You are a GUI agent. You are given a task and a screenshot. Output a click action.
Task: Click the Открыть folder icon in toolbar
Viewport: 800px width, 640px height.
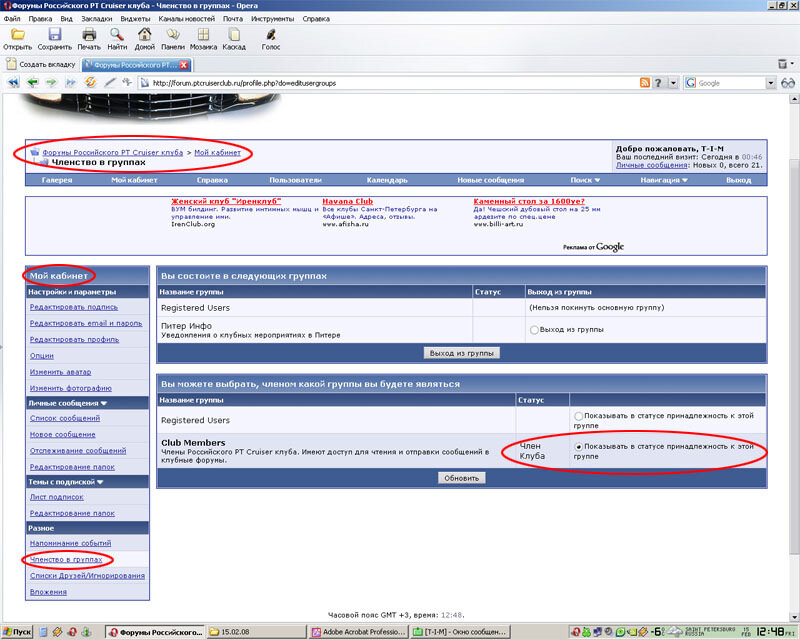click(18, 35)
